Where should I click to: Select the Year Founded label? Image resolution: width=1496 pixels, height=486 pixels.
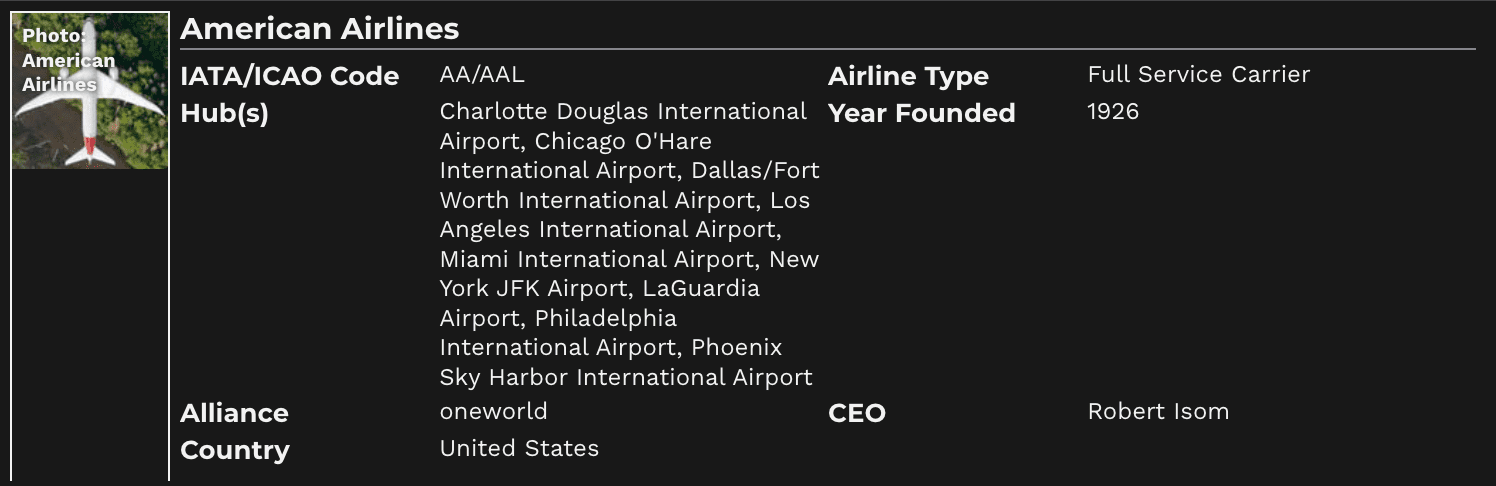point(922,113)
